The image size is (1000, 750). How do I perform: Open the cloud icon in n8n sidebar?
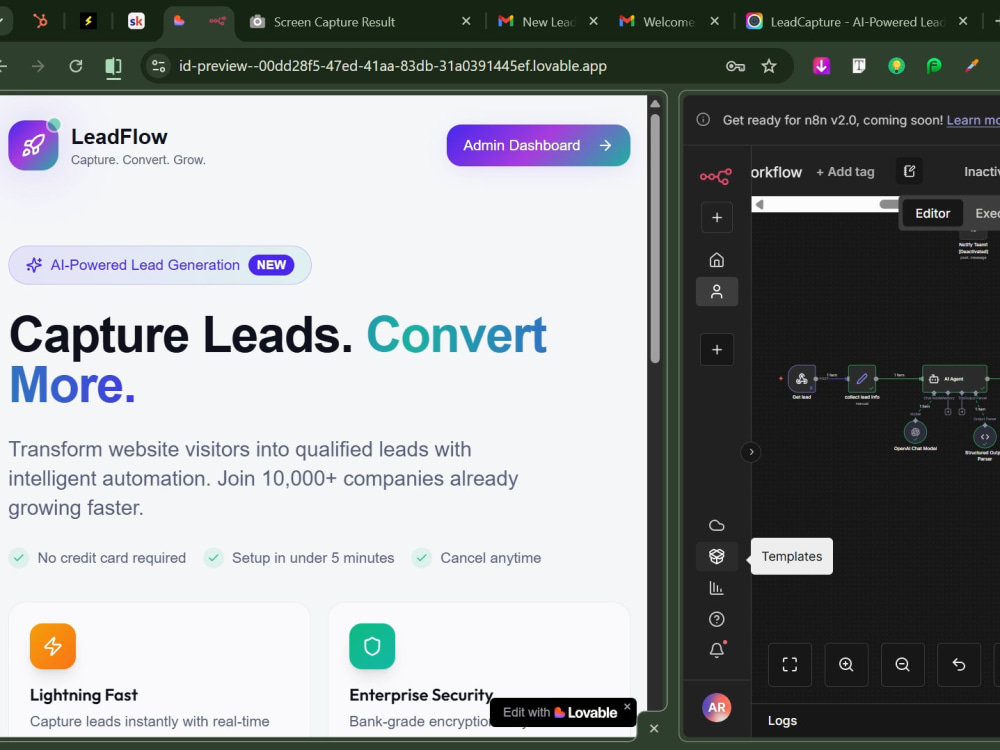[717, 526]
